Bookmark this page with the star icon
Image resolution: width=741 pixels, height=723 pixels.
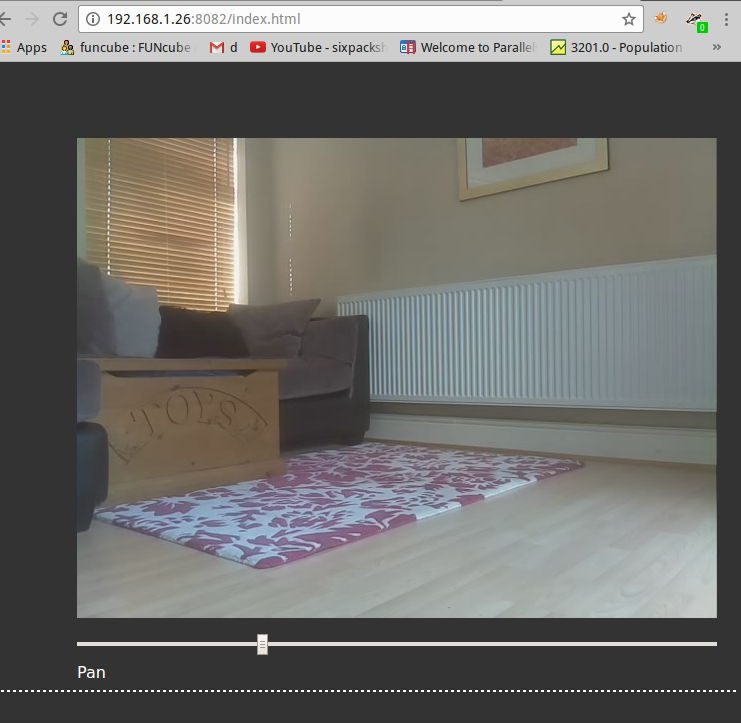[628, 19]
